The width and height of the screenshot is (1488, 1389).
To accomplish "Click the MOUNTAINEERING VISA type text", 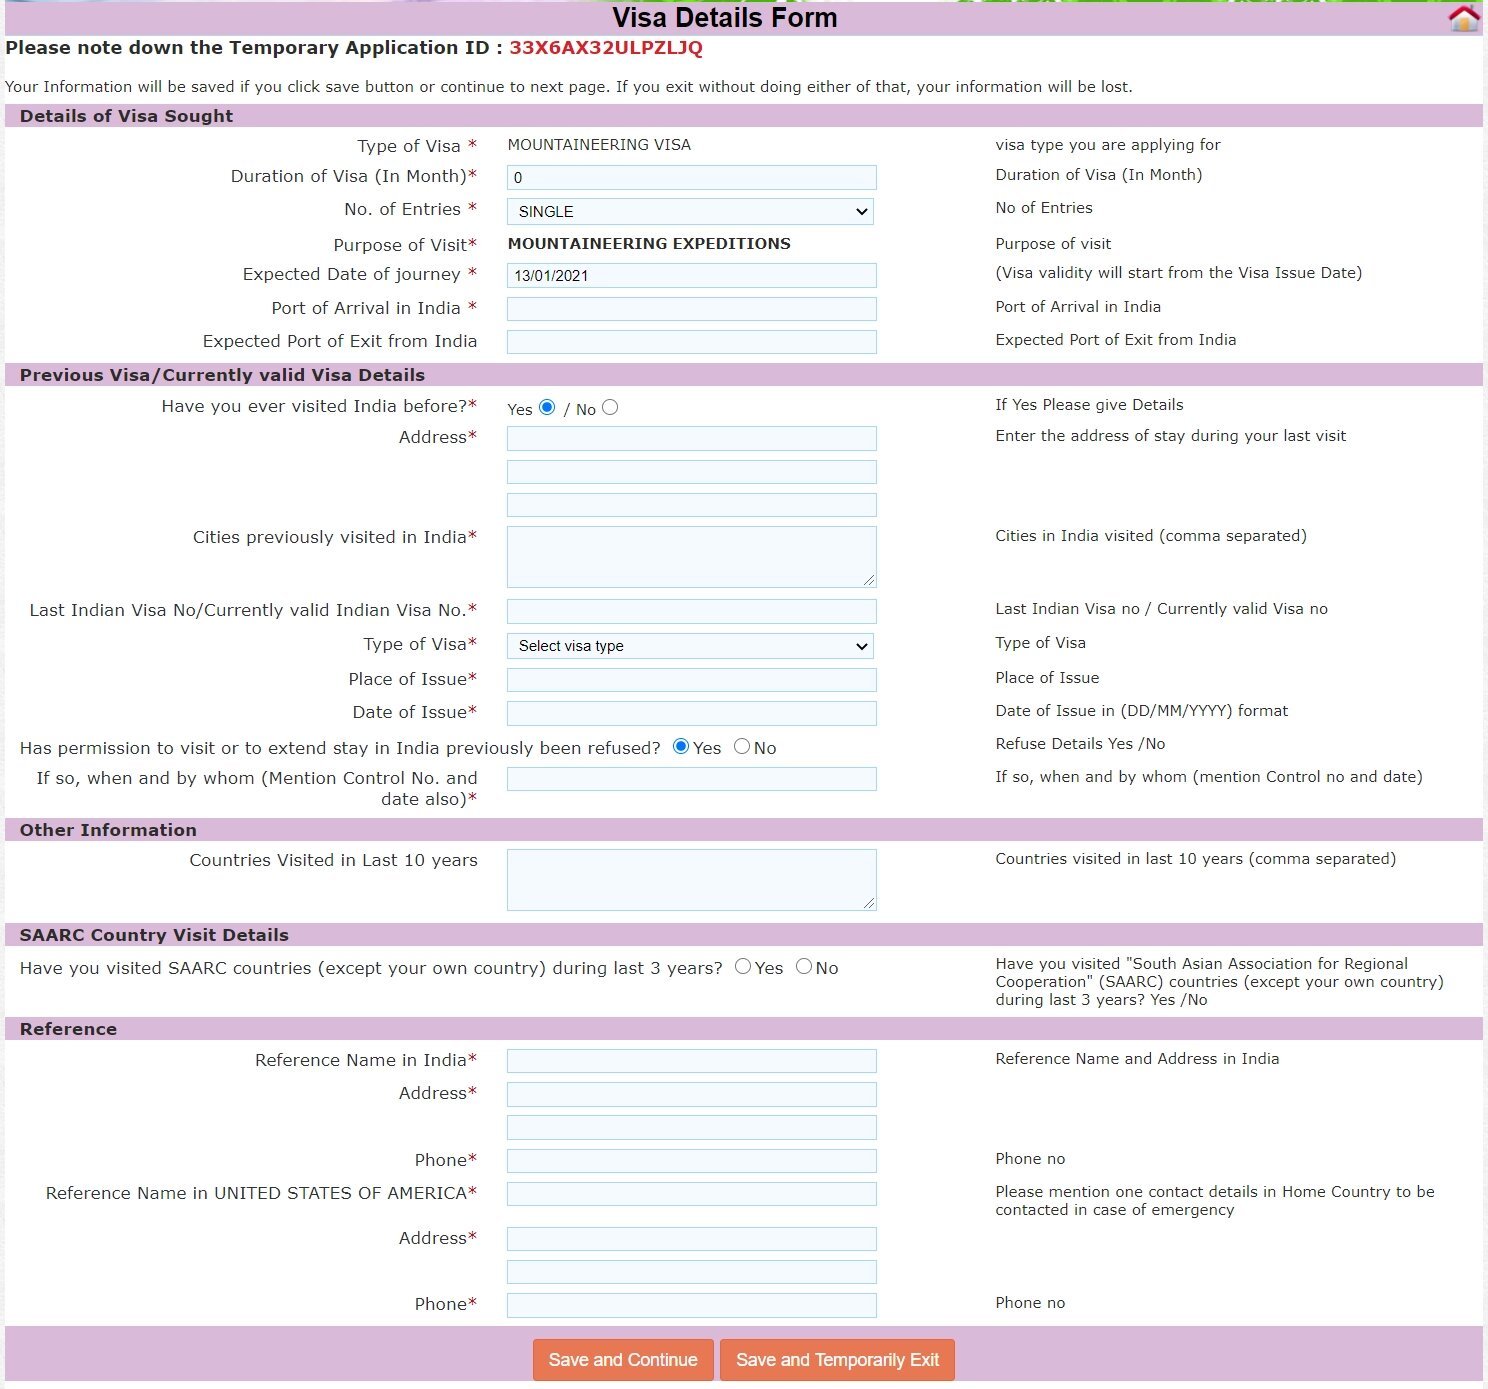I will [x=599, y=145].
